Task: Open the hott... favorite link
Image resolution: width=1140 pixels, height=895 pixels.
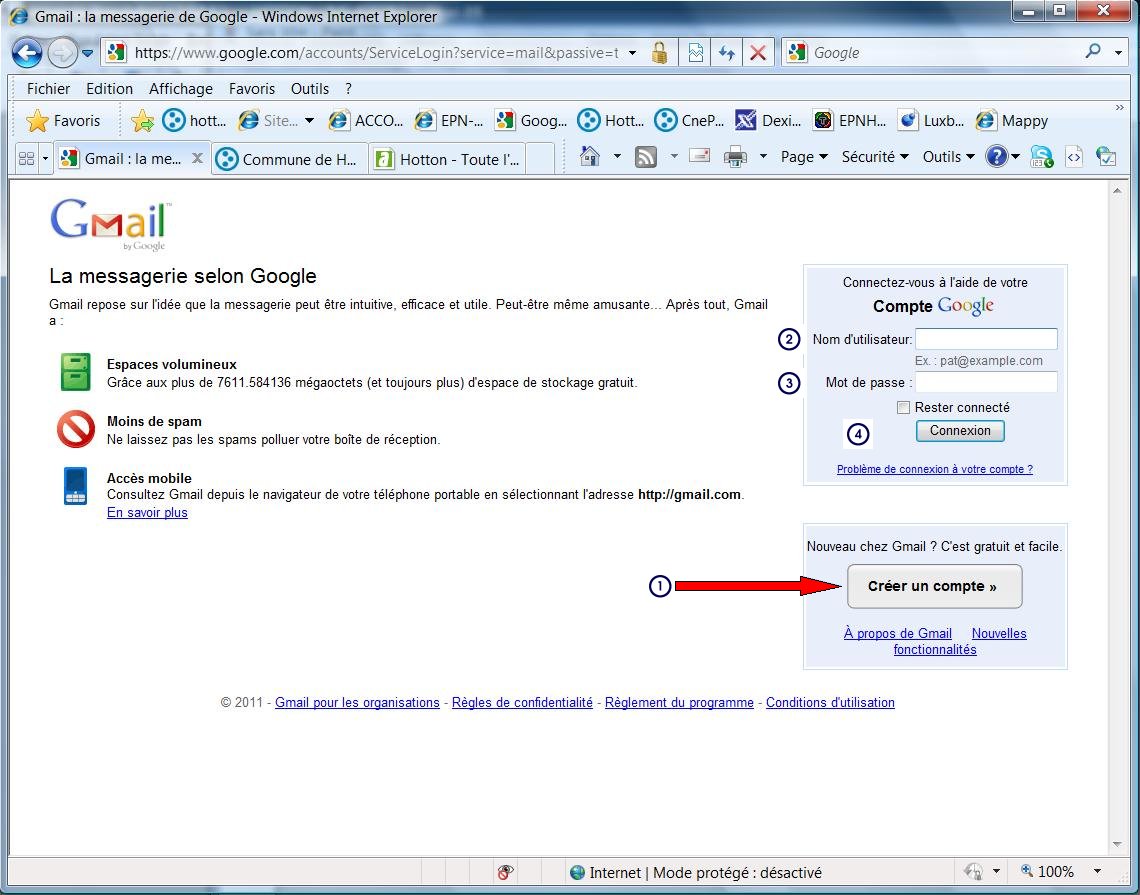Action: pos(194,121)
